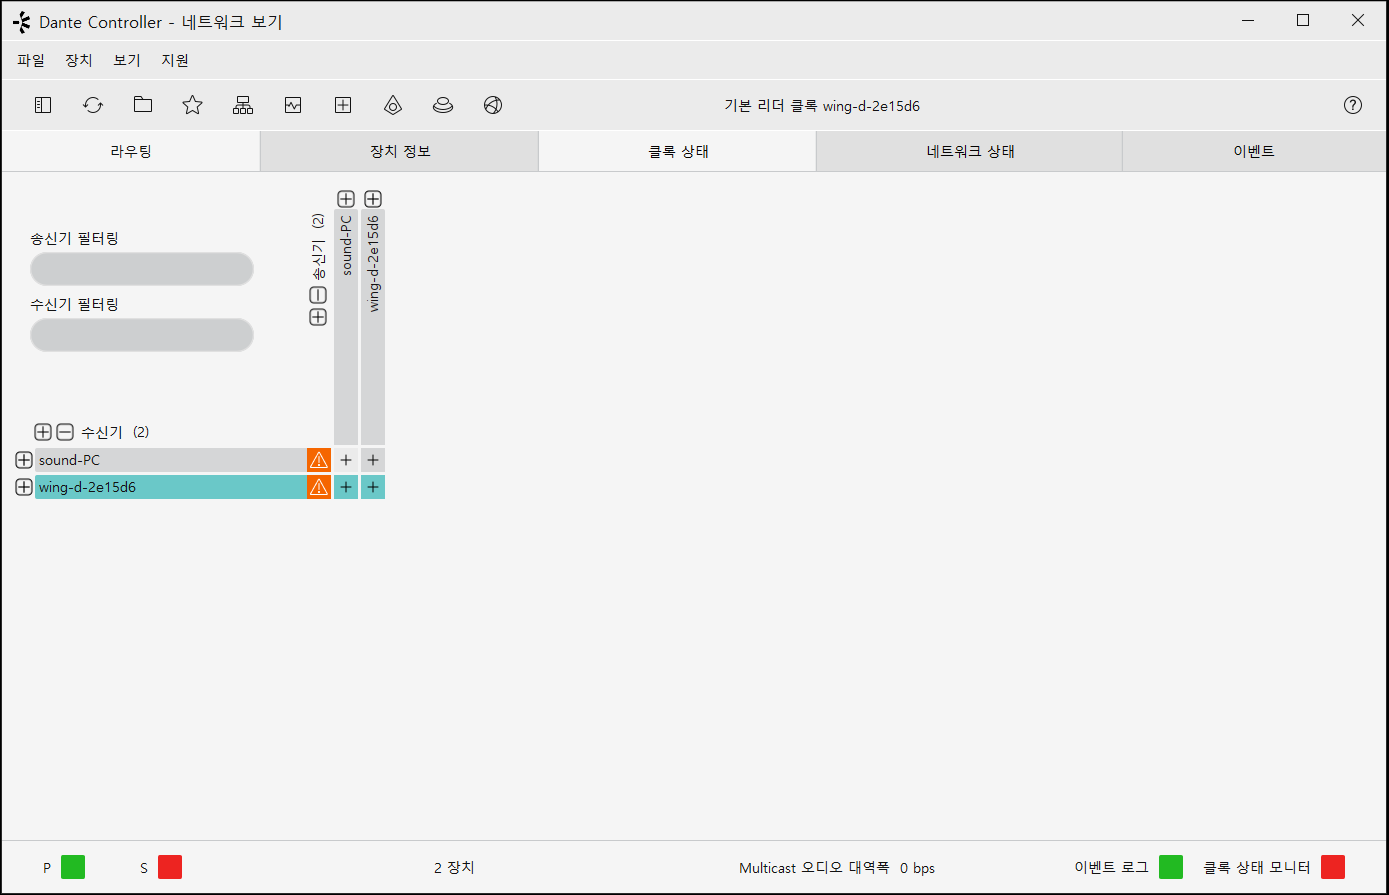The image size is (1389, 895).
Task: Click green primary network P status indicator
Action: point(73,867)
